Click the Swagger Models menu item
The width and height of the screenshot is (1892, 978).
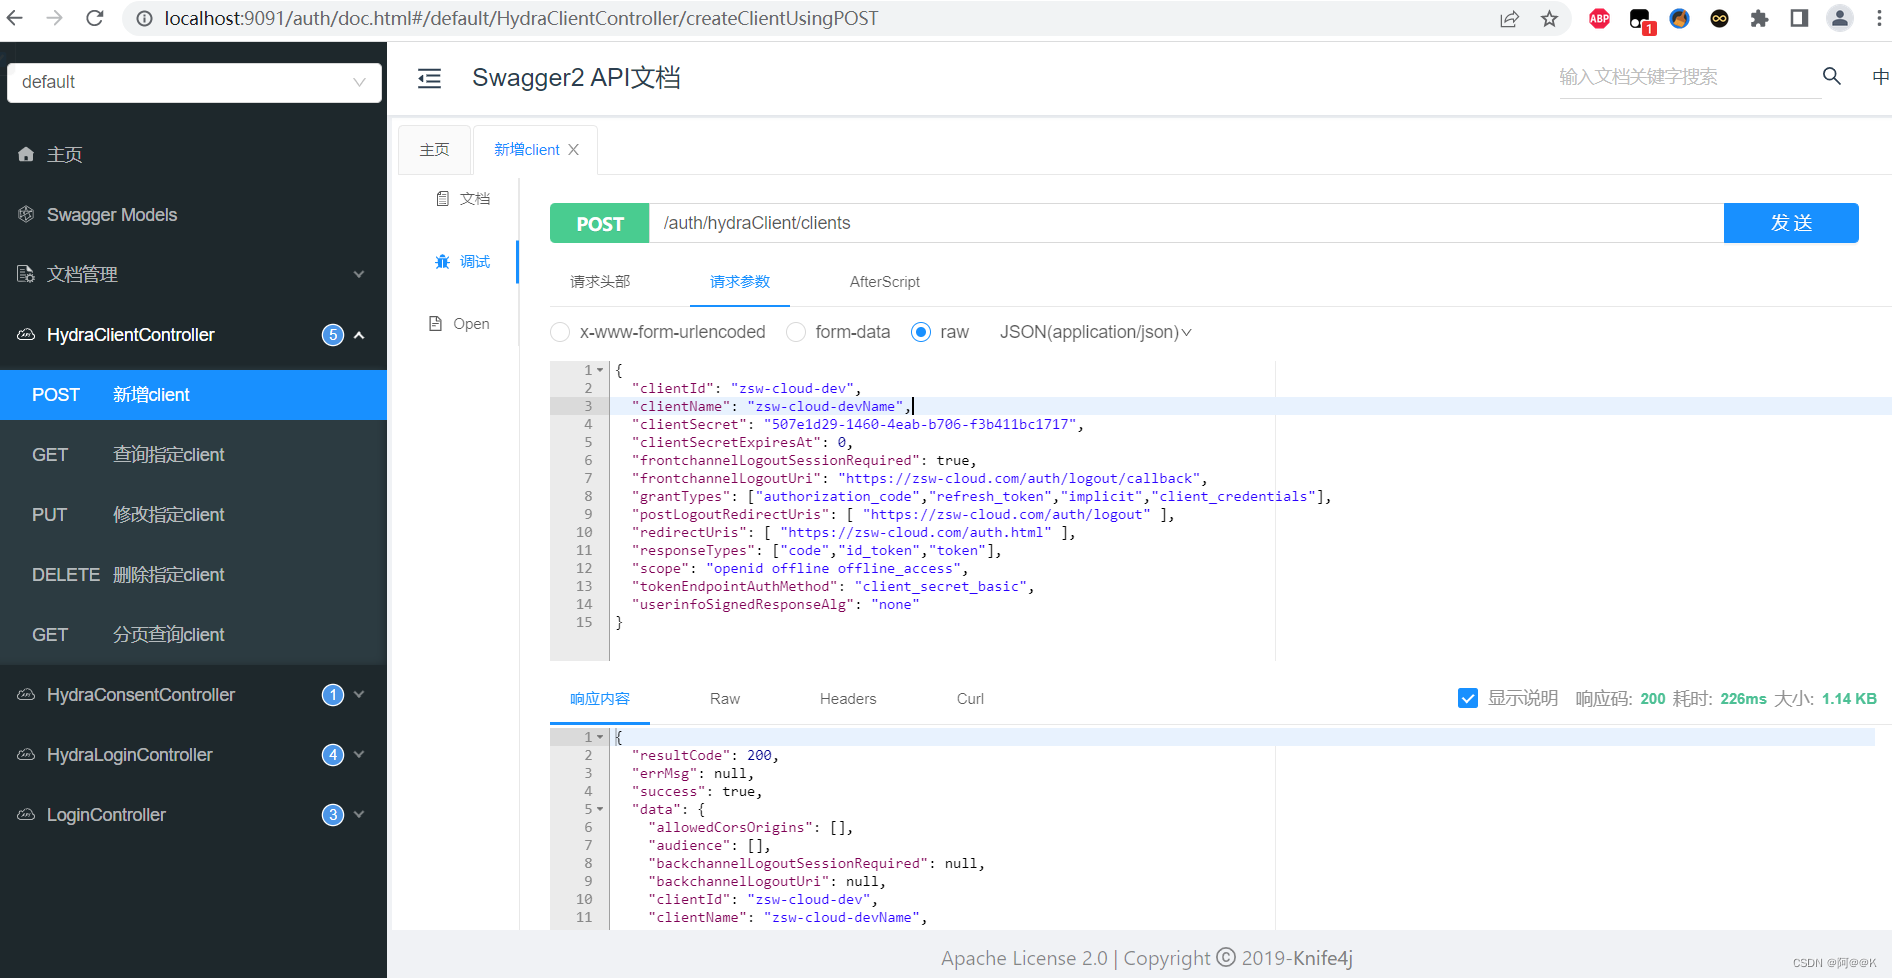193,215
